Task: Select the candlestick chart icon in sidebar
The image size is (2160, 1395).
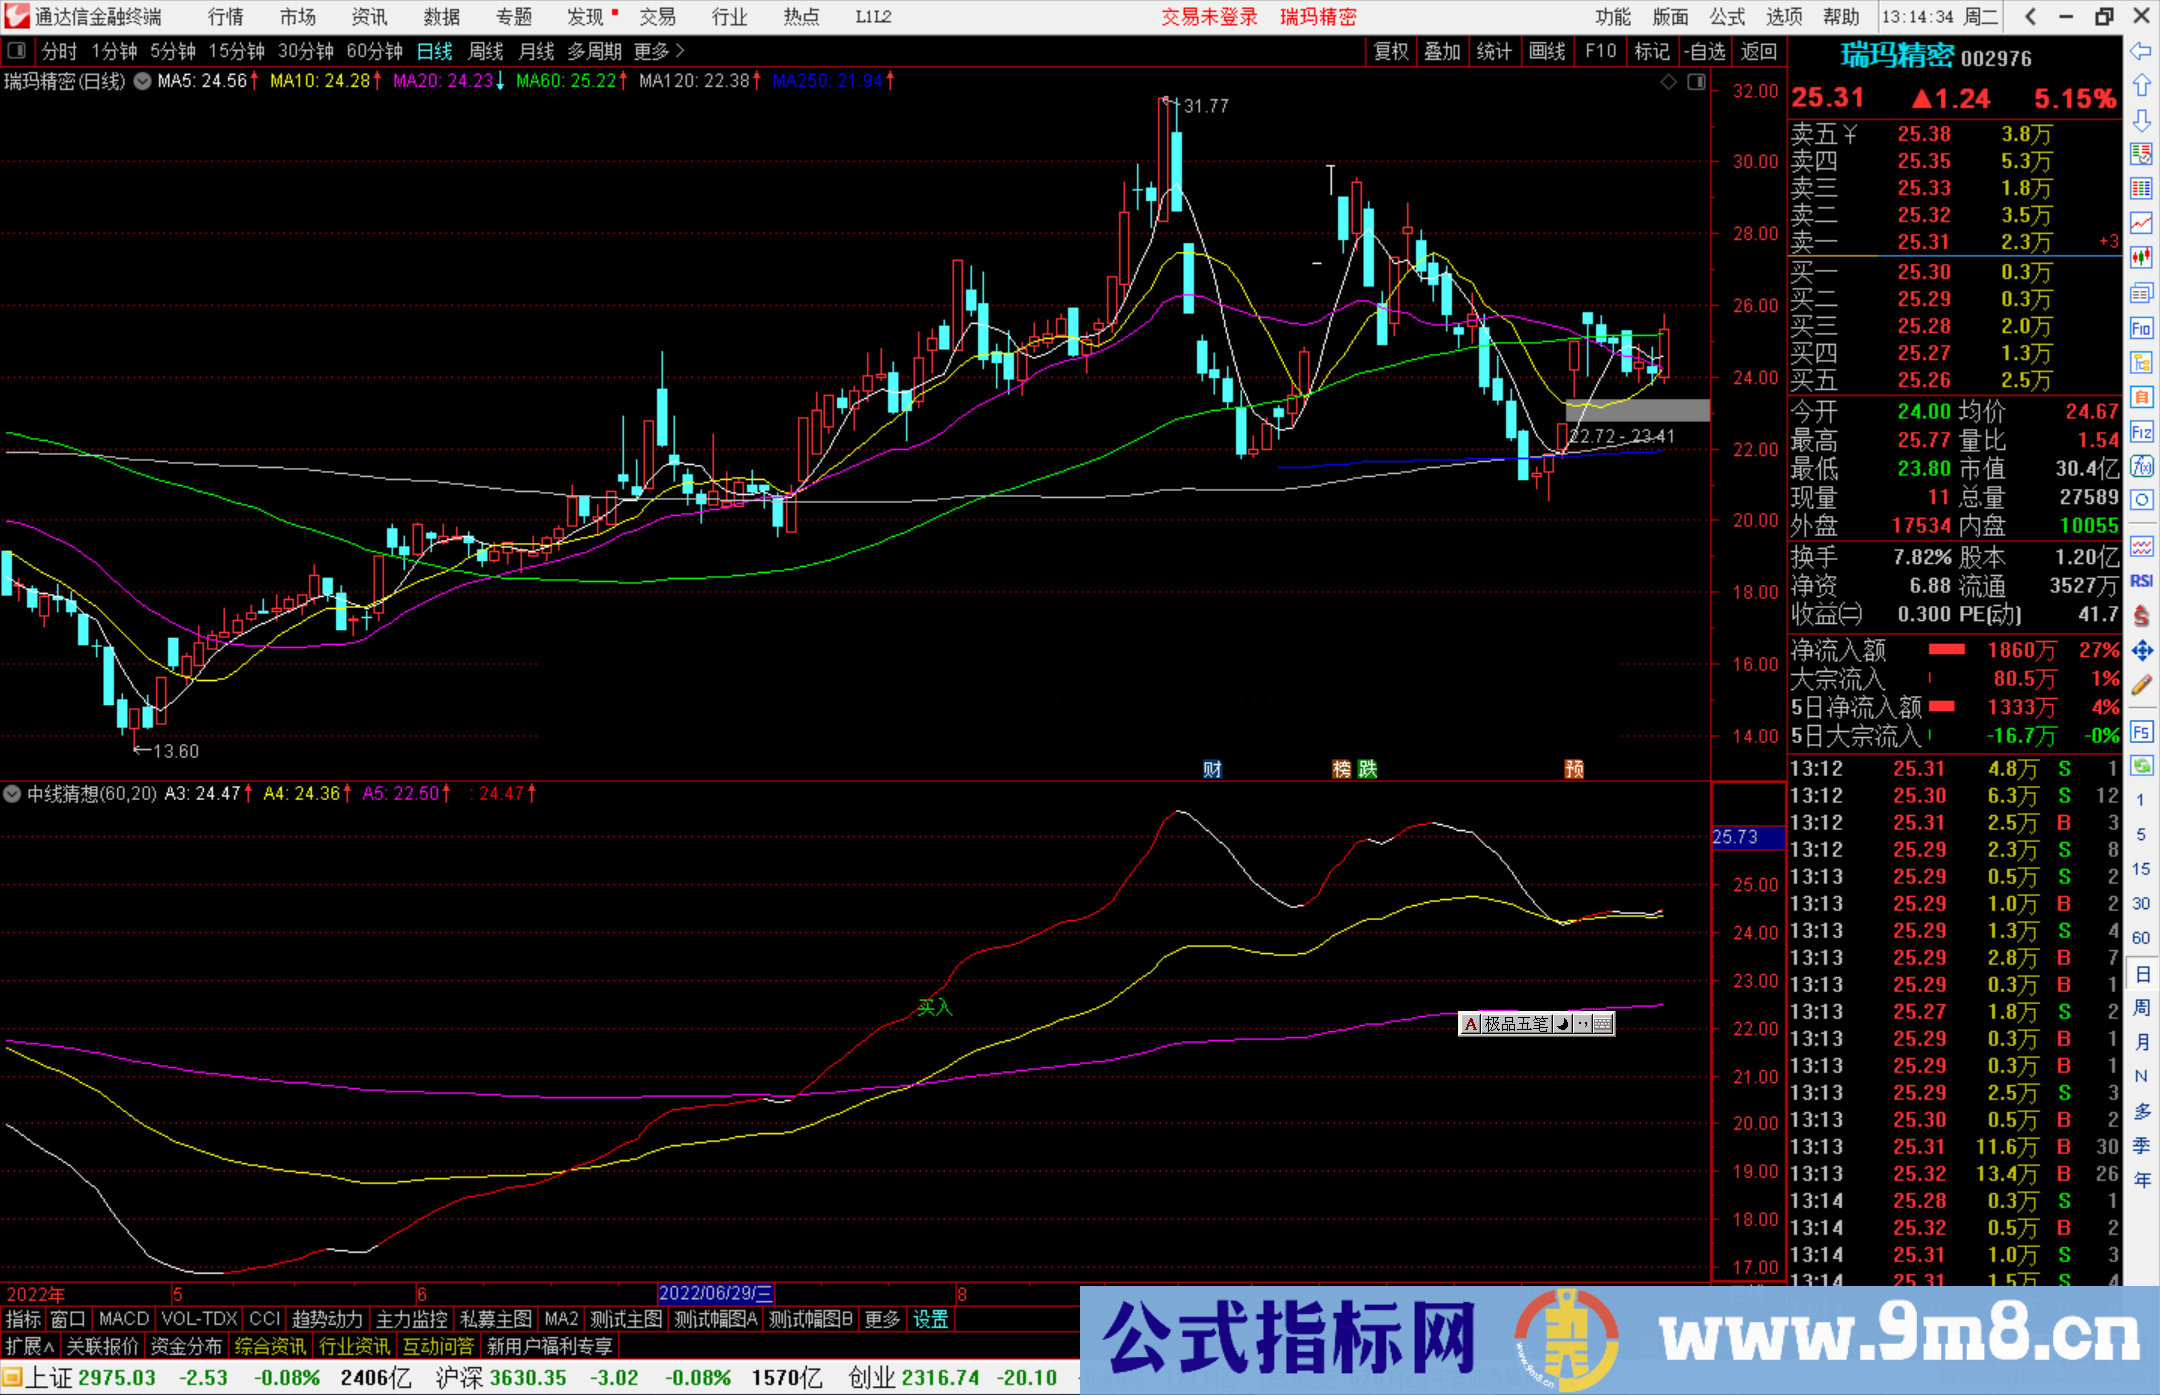Action: point(2142,257)
